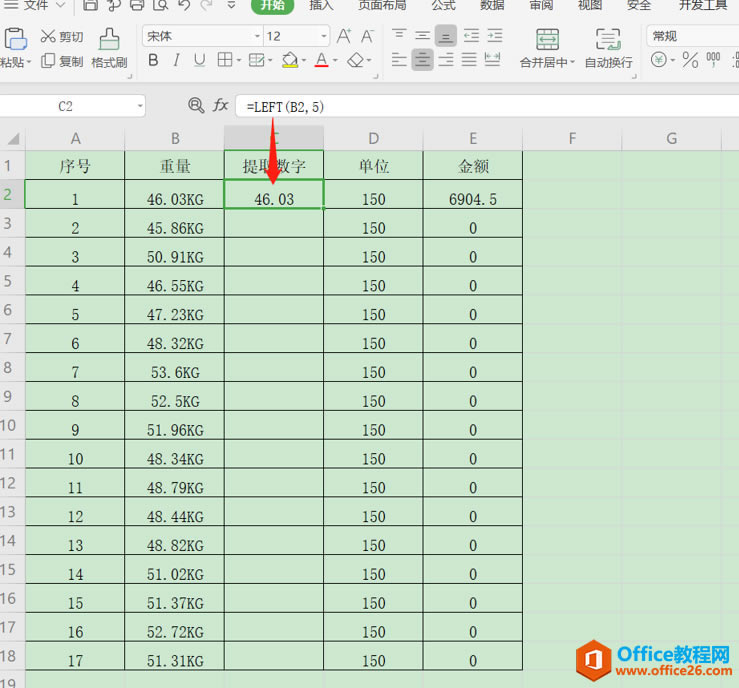Open number format 常规 combo box

(x=692, y=36)
